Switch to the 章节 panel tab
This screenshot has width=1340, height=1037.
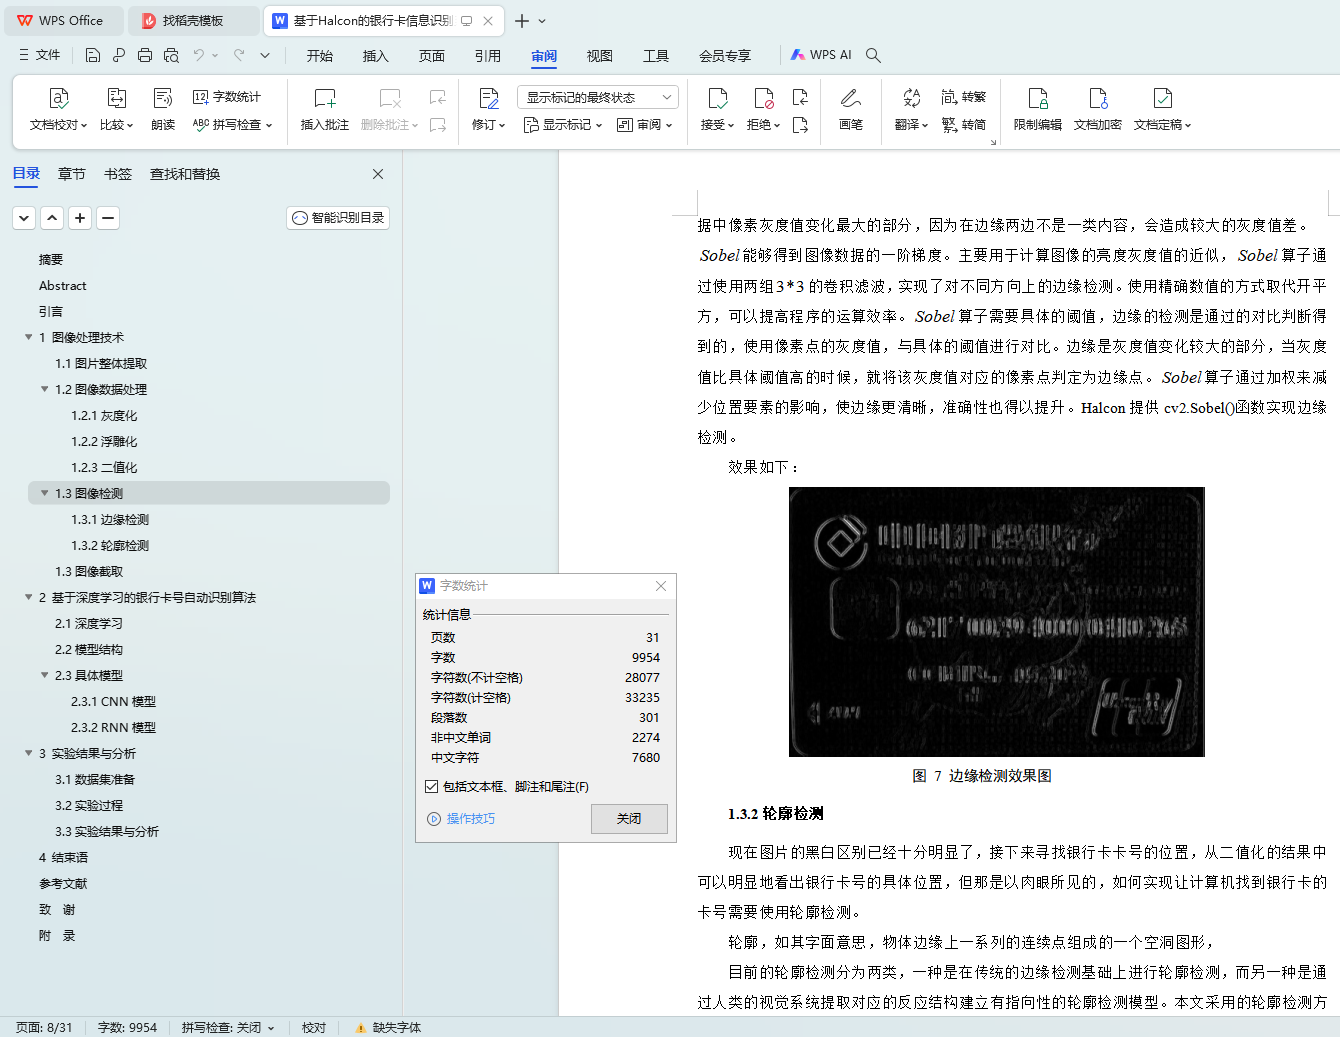tap(72, 174)
